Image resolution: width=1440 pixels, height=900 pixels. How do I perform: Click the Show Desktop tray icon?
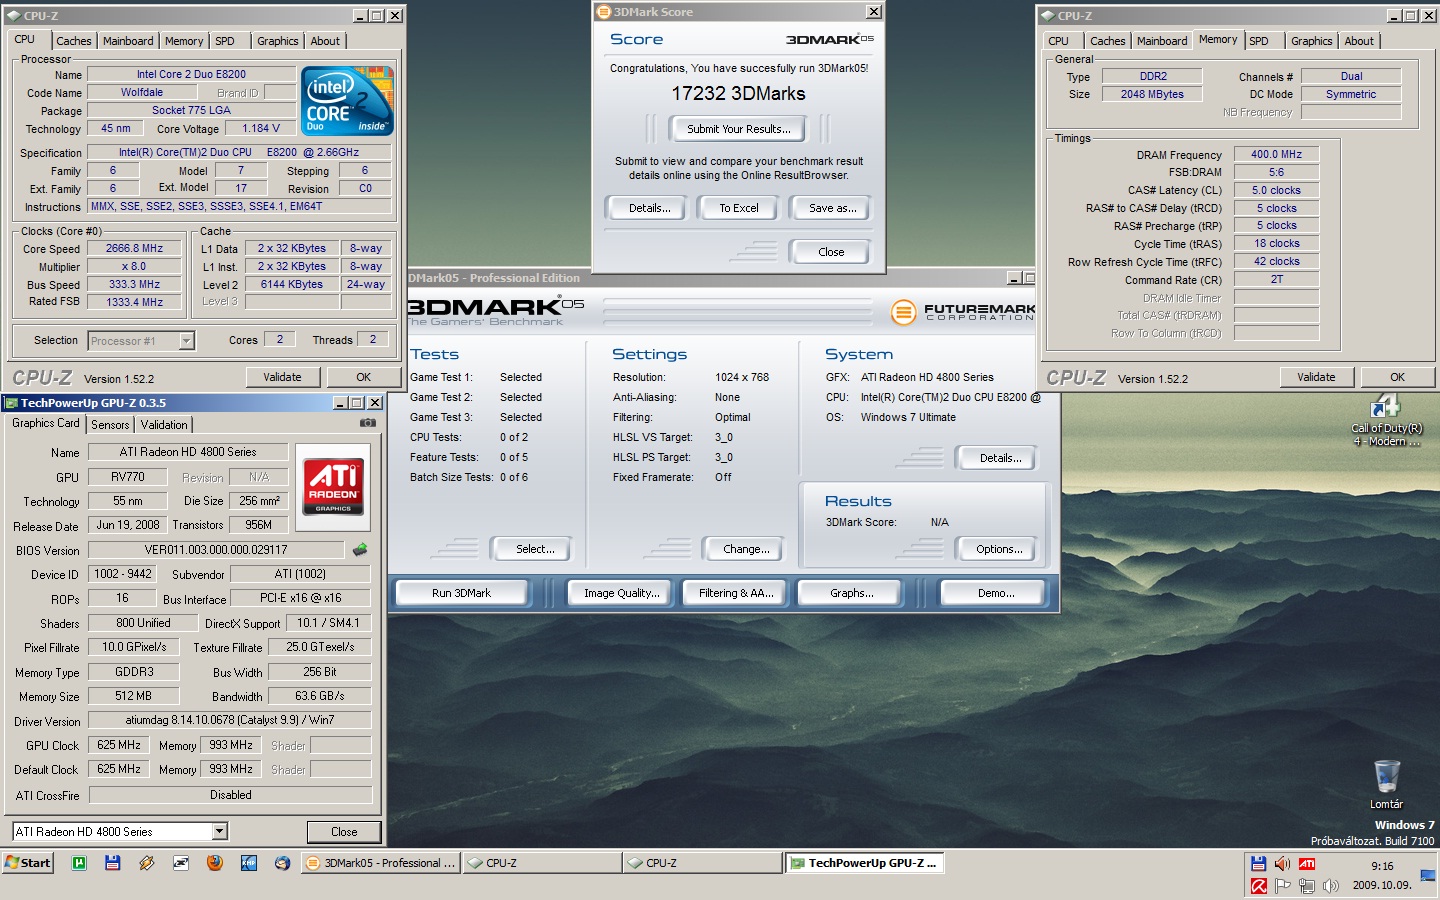1428,876
